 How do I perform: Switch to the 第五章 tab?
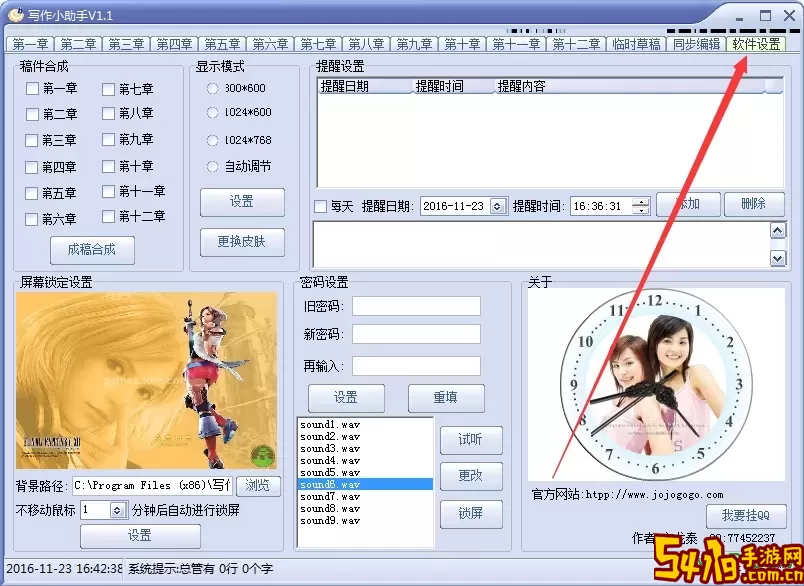[222, 44]
